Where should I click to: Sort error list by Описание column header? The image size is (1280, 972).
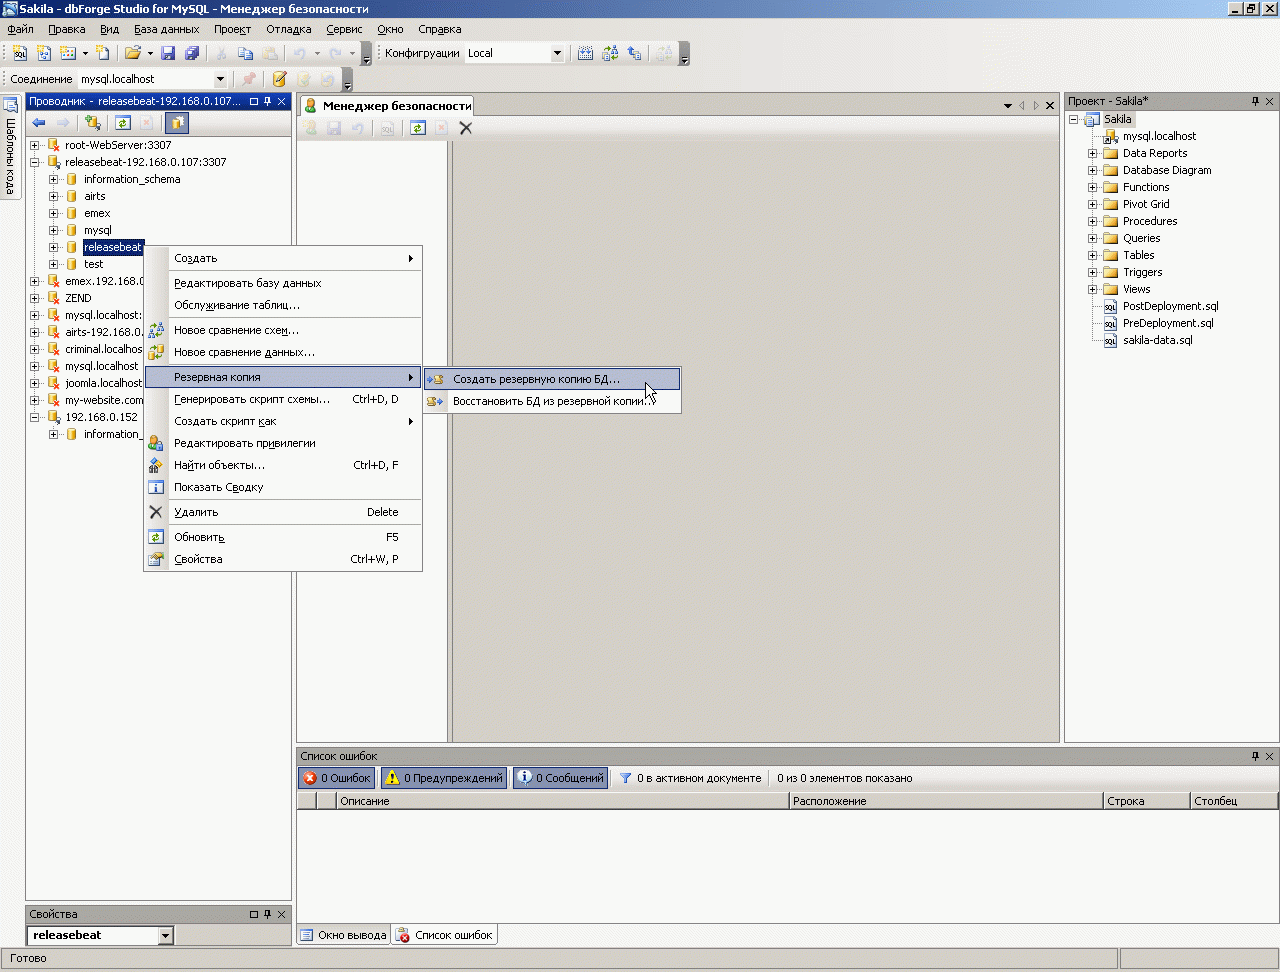click(563, 801)
